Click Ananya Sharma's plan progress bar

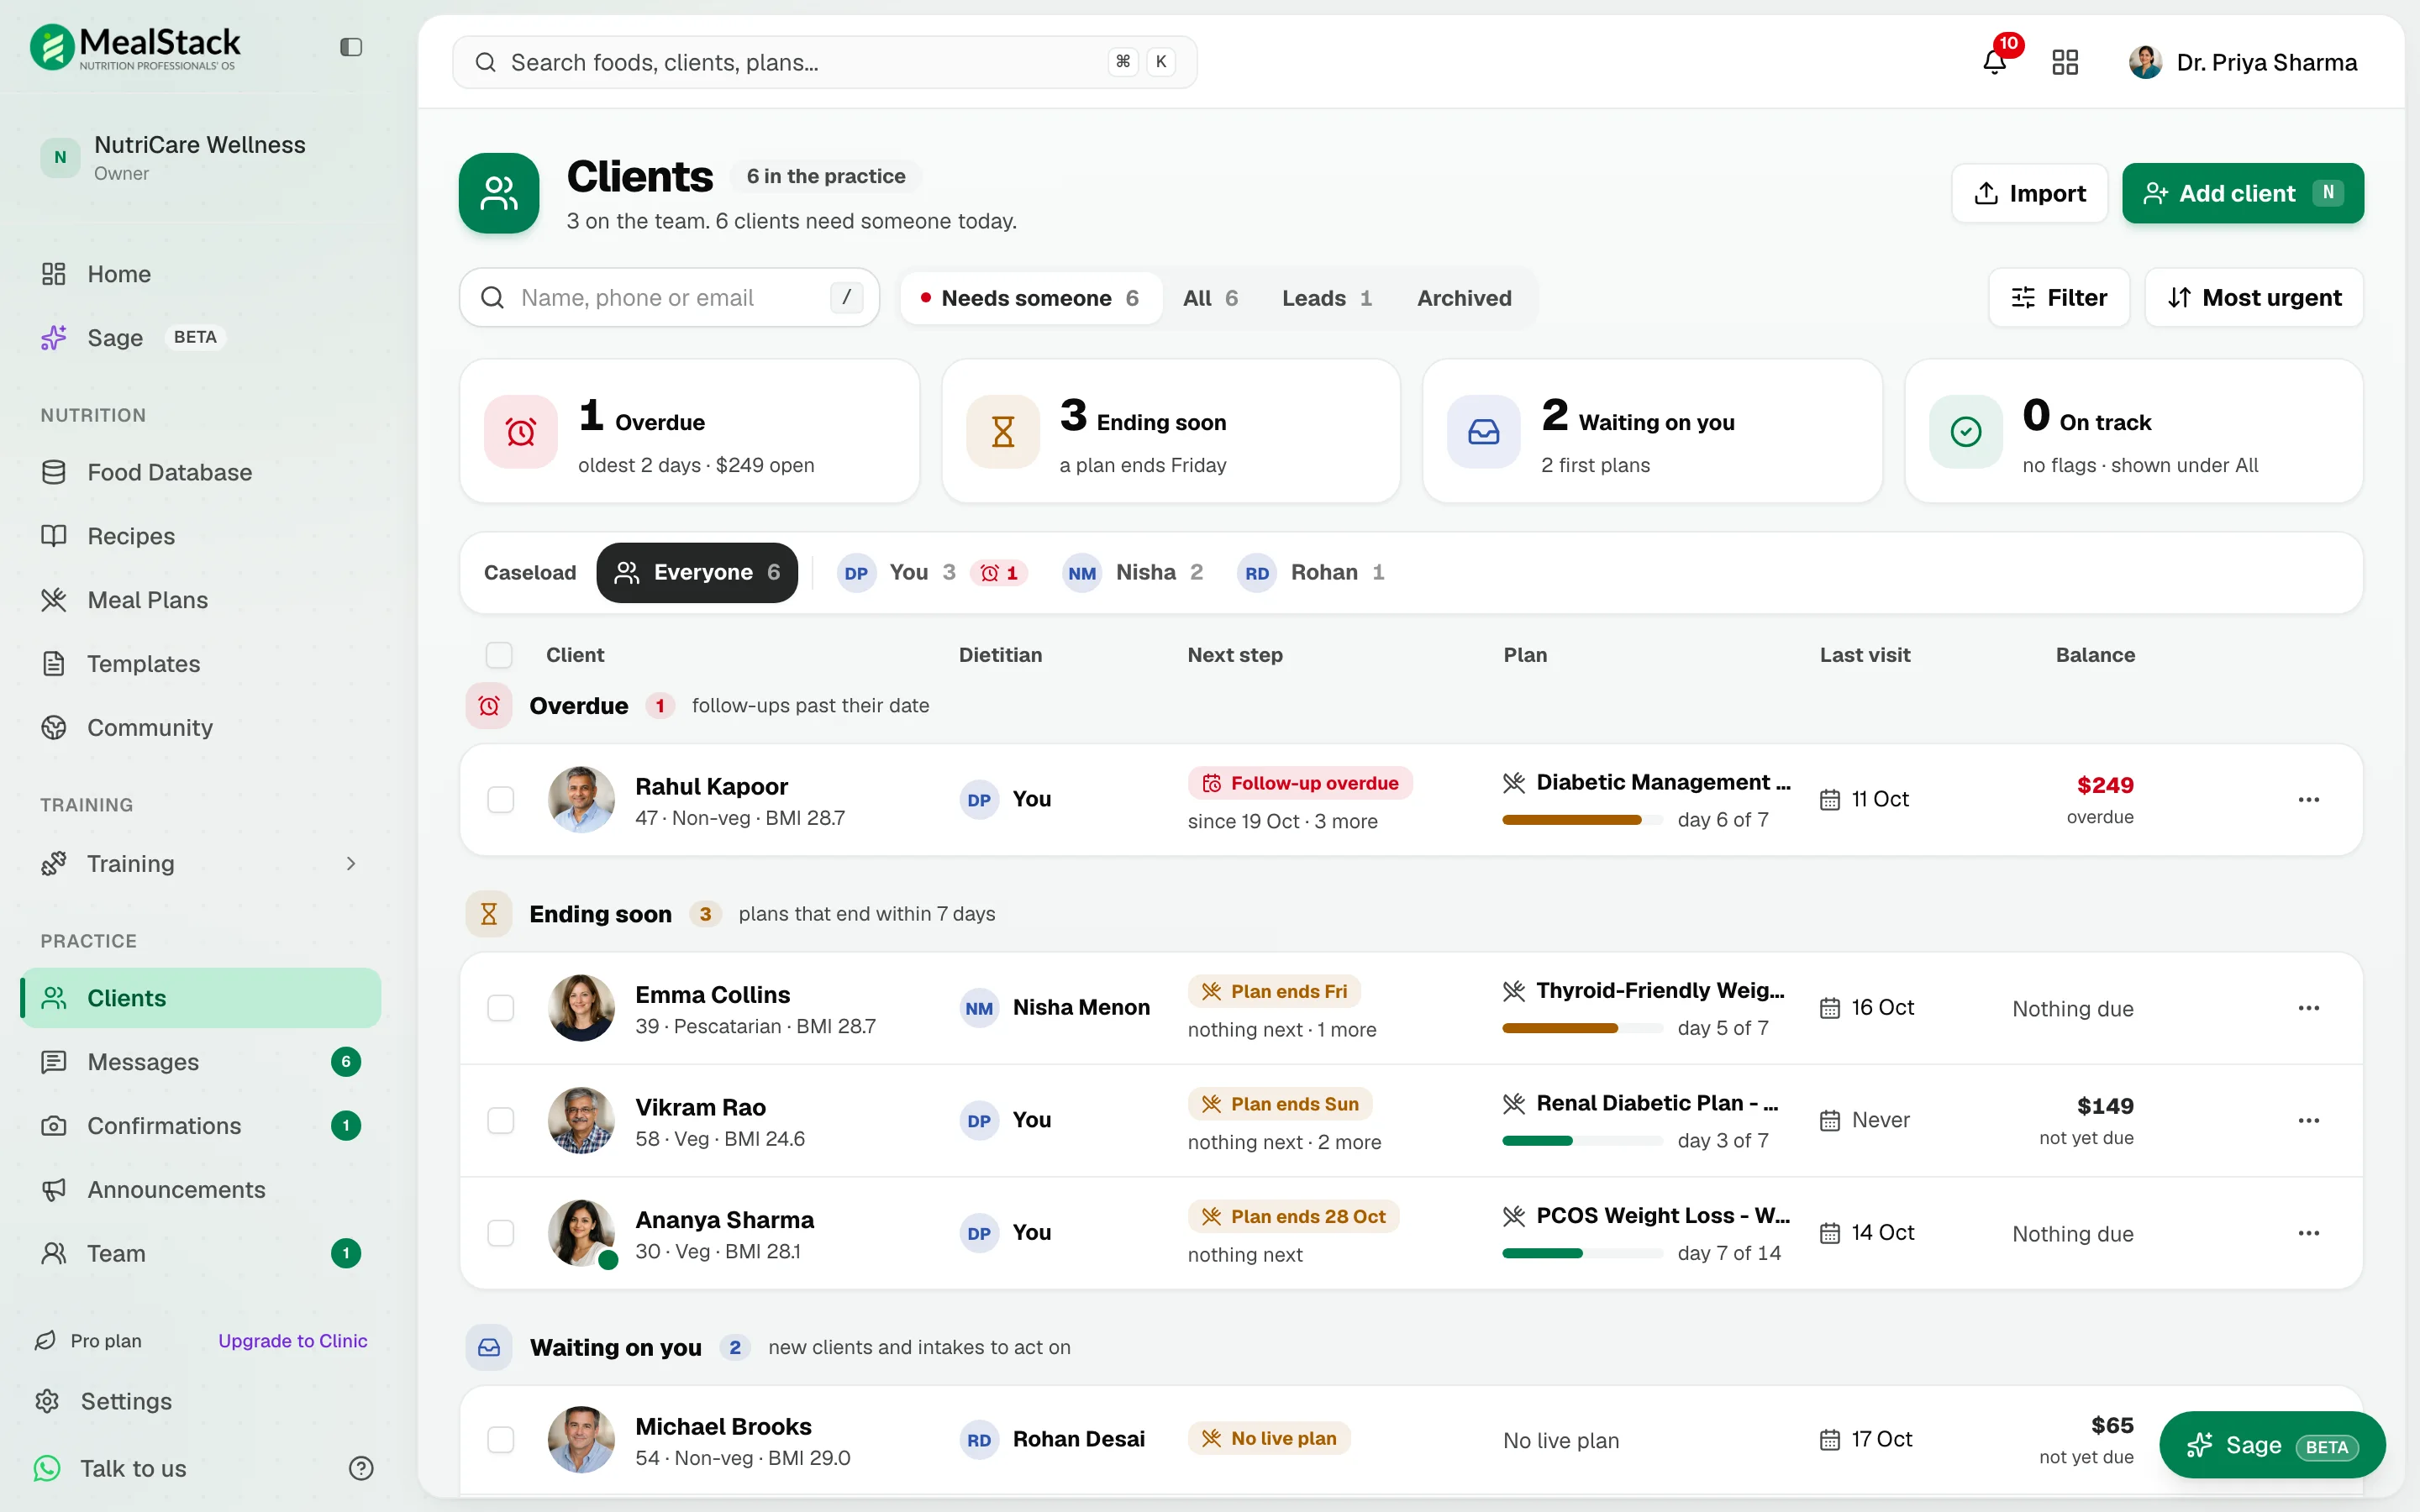(x=1582, y=1253)
